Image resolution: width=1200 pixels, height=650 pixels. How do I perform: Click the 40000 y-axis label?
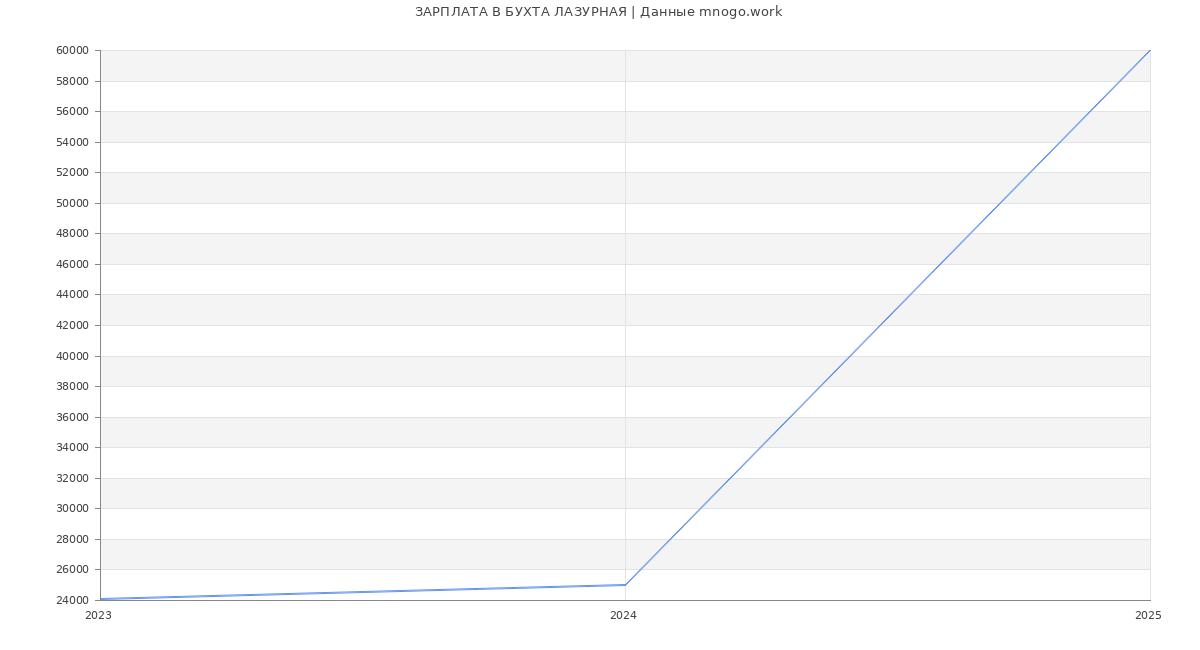click(x=72, y=356)
